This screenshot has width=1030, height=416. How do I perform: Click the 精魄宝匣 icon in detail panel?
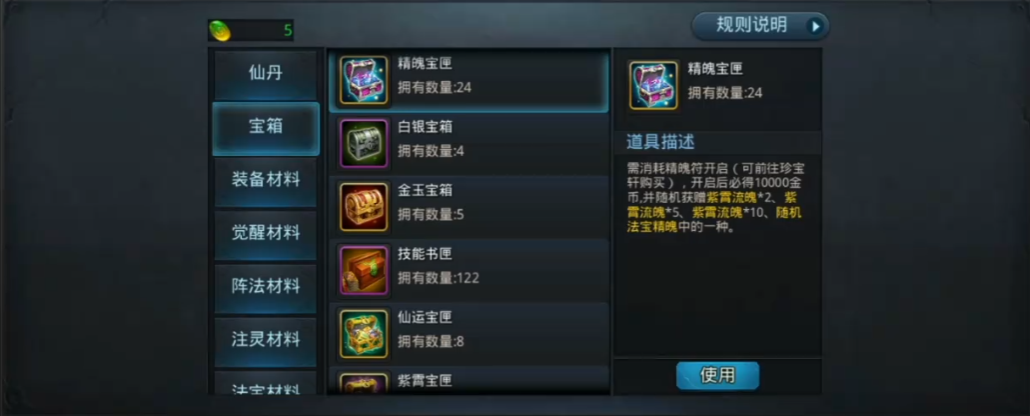tap(654, 85)
